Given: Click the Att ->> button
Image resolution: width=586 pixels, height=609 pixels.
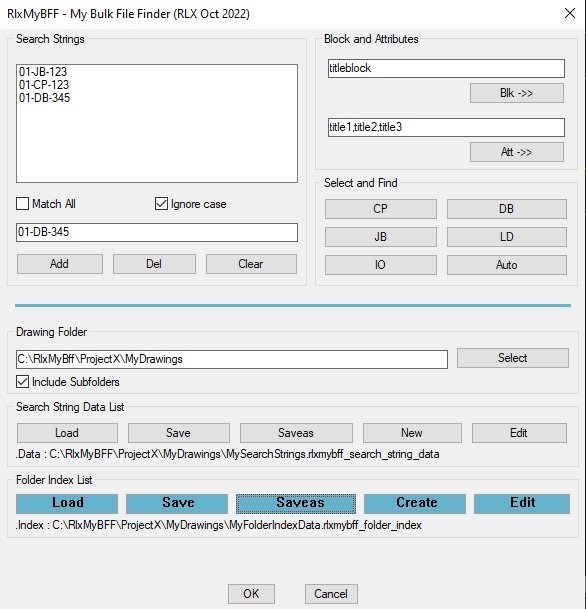Looking at the screenshot, I should pyautogui.click(x=516, y=152).
